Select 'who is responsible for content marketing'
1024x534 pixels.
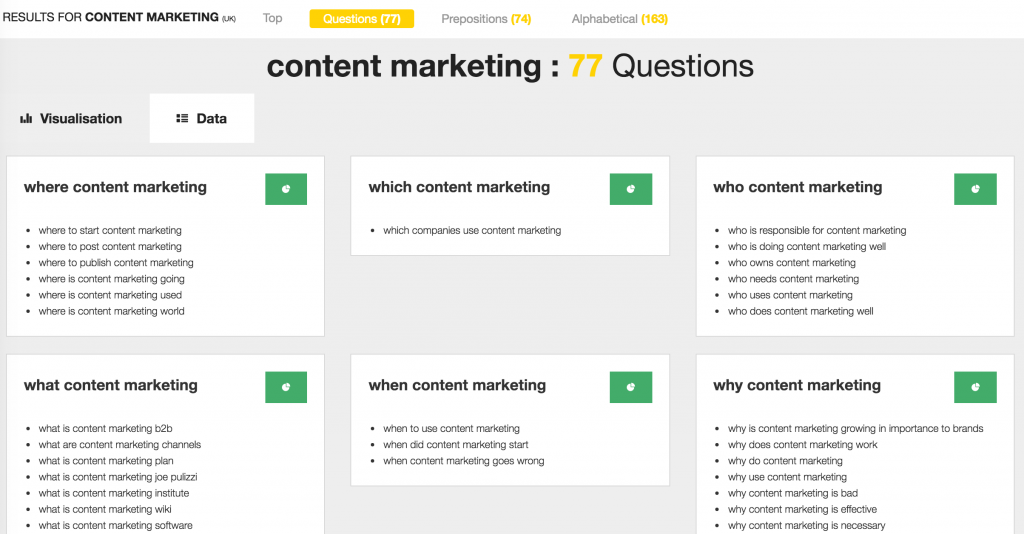click(x=817, y=230)
